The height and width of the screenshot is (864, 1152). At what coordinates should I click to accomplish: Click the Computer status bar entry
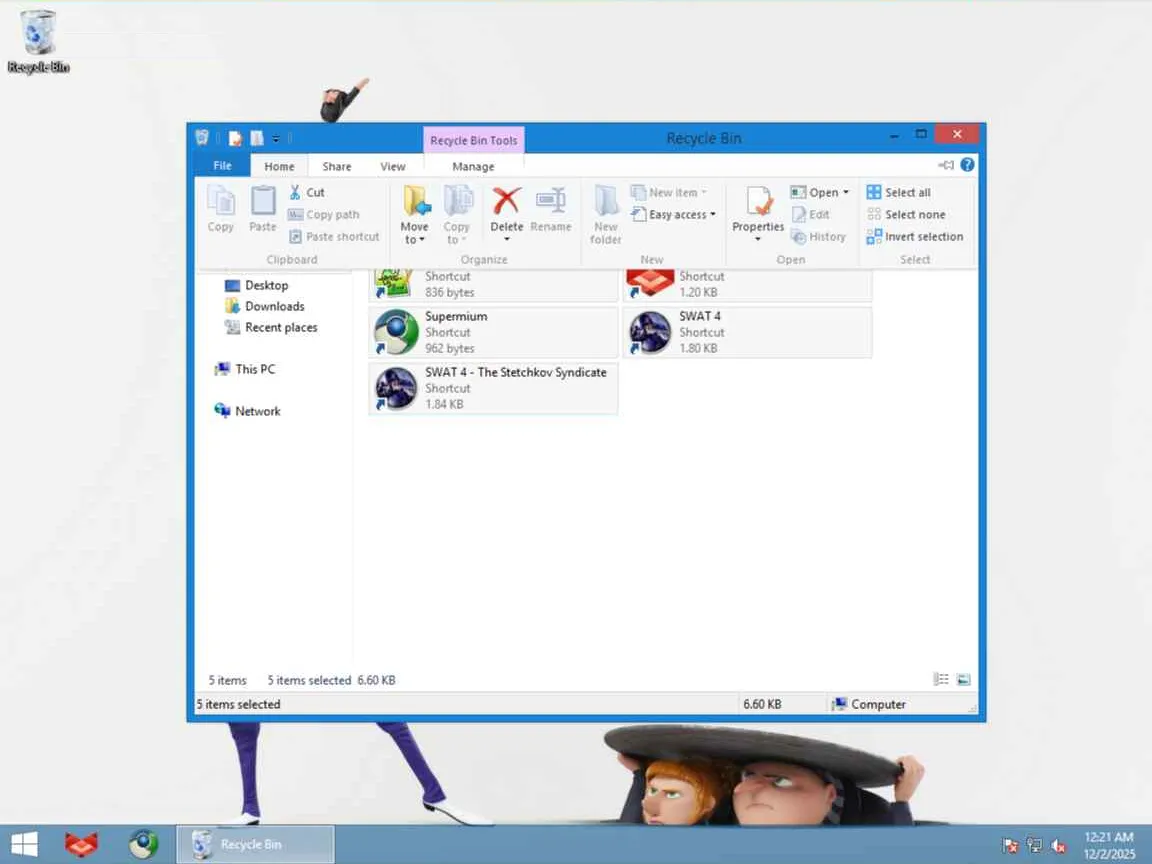tap(869, 705)
